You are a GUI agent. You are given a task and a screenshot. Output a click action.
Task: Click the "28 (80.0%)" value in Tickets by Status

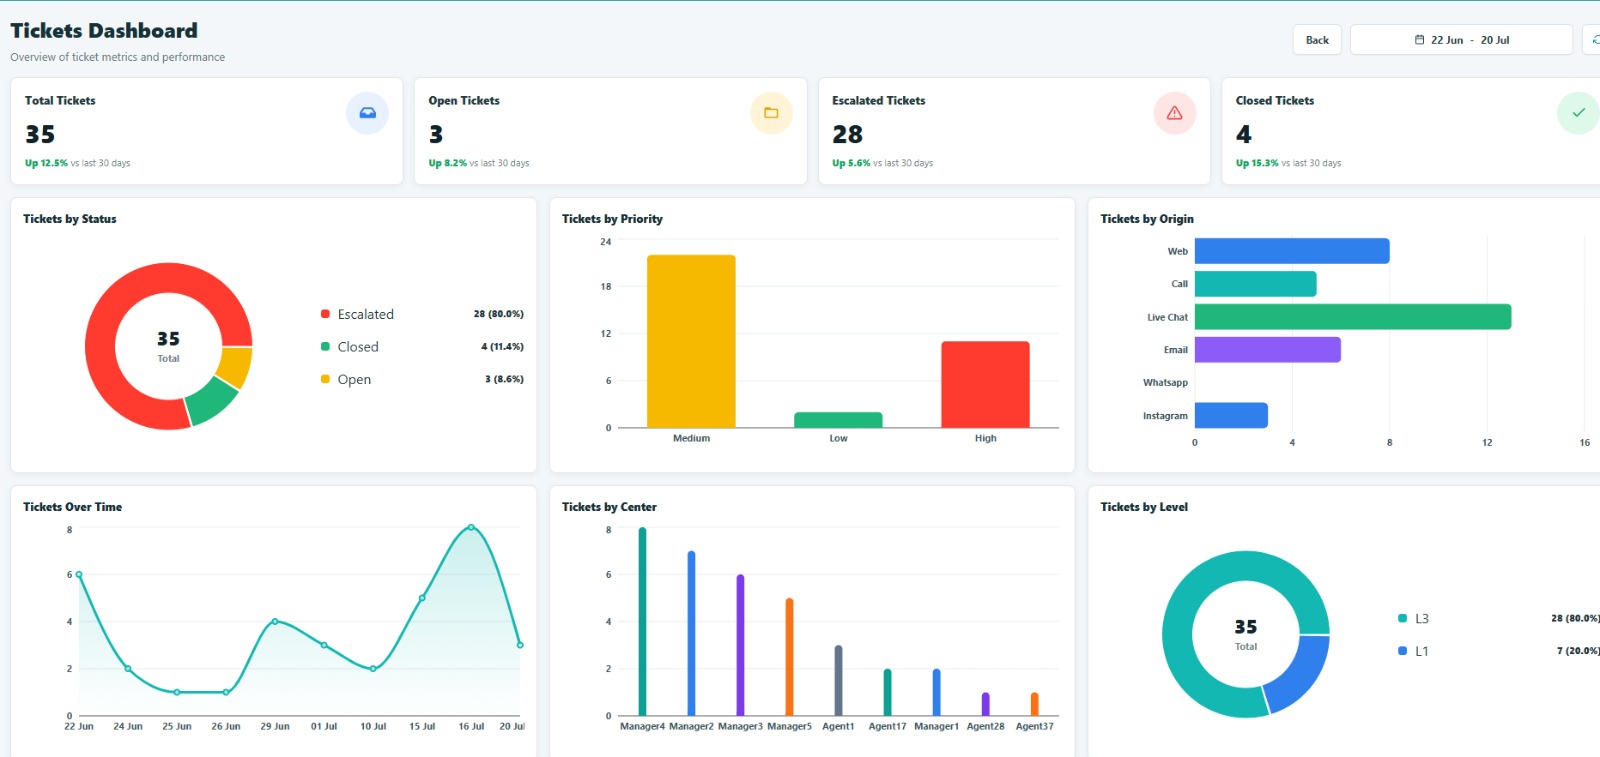point(498,314)
